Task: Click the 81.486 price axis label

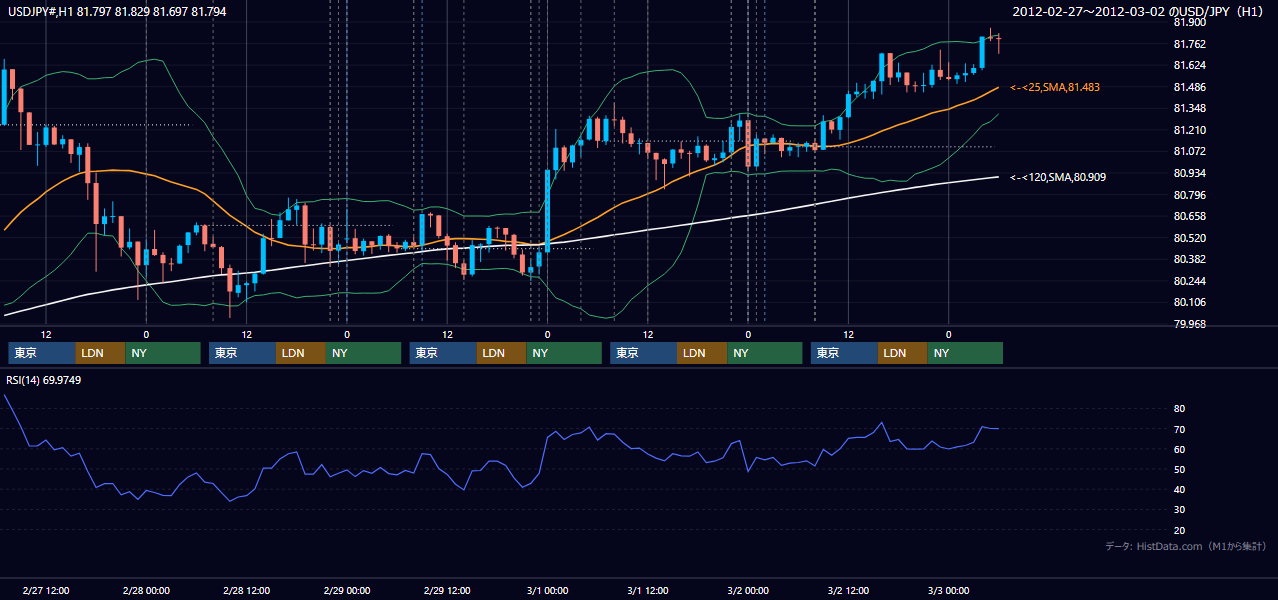Action: click(1189, 87)
